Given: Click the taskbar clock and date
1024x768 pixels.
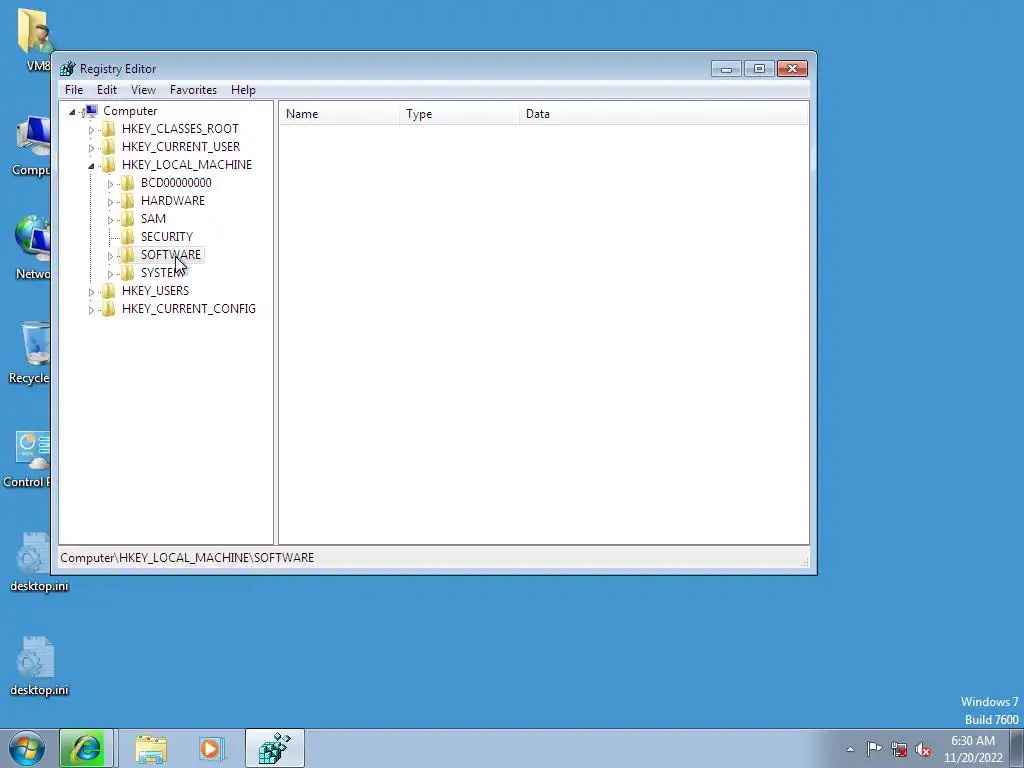Looking at the screenshot, I should 973,749.
